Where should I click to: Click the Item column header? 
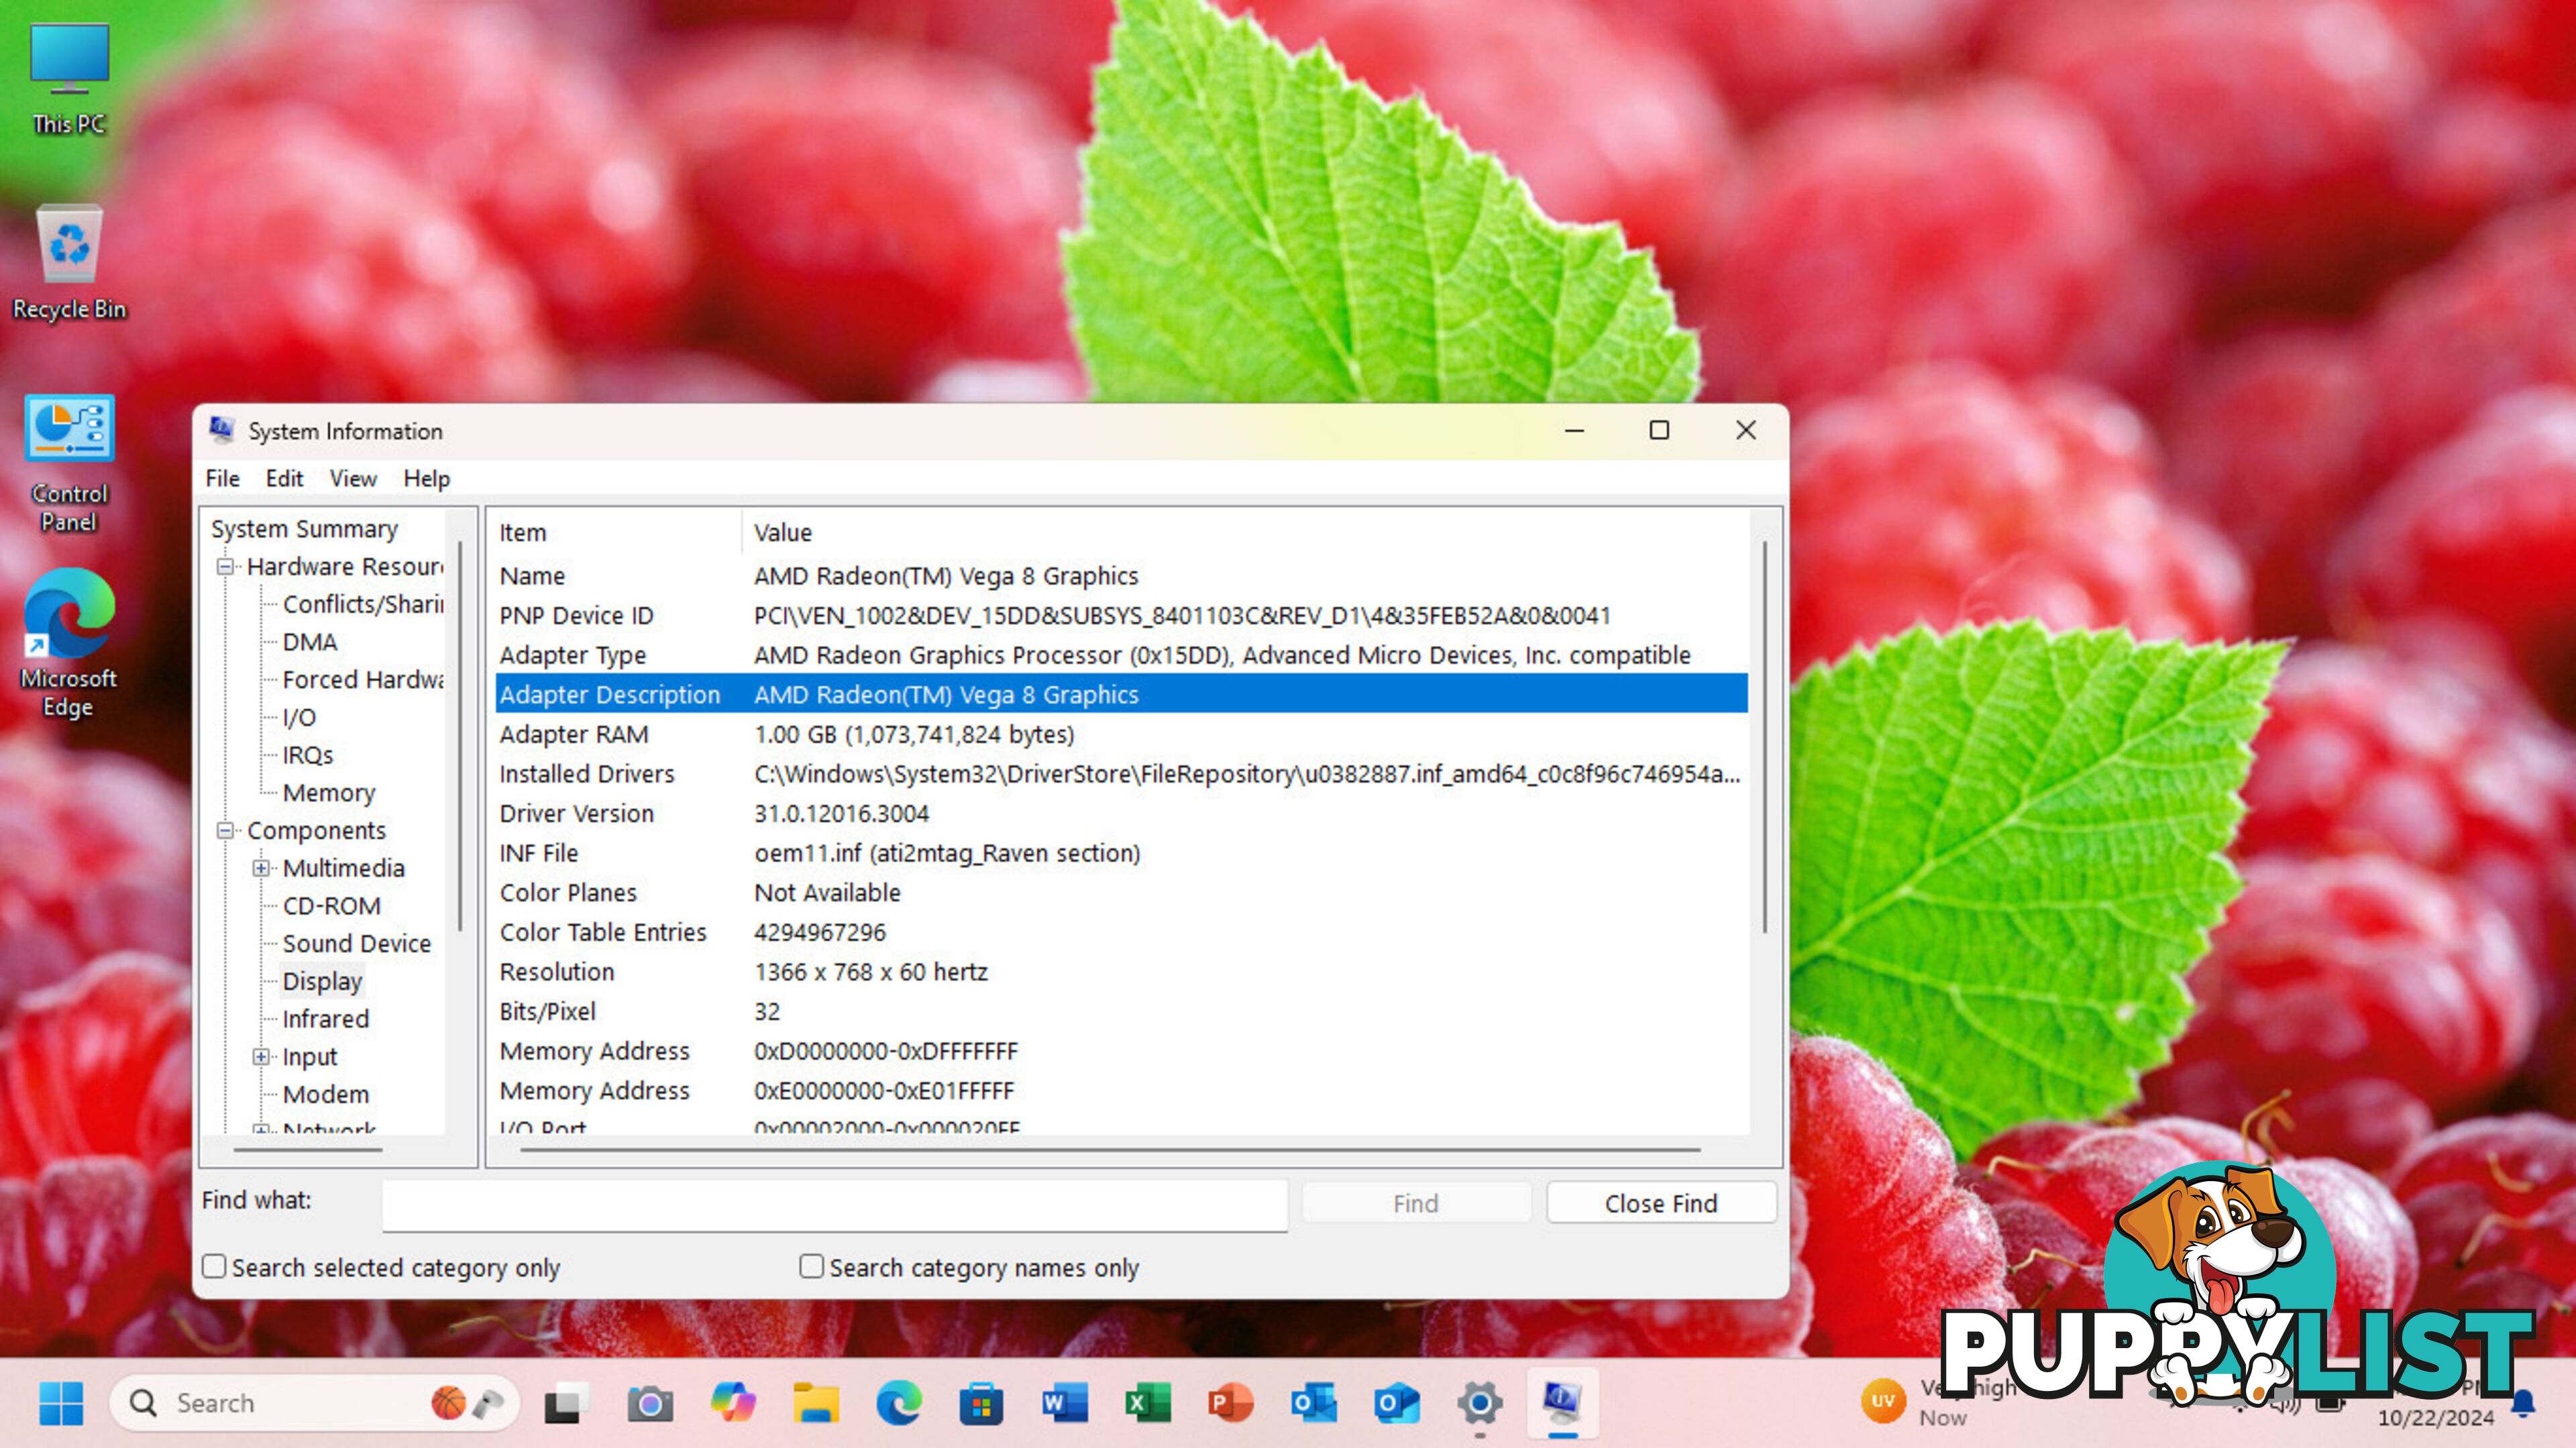[618, 533]
